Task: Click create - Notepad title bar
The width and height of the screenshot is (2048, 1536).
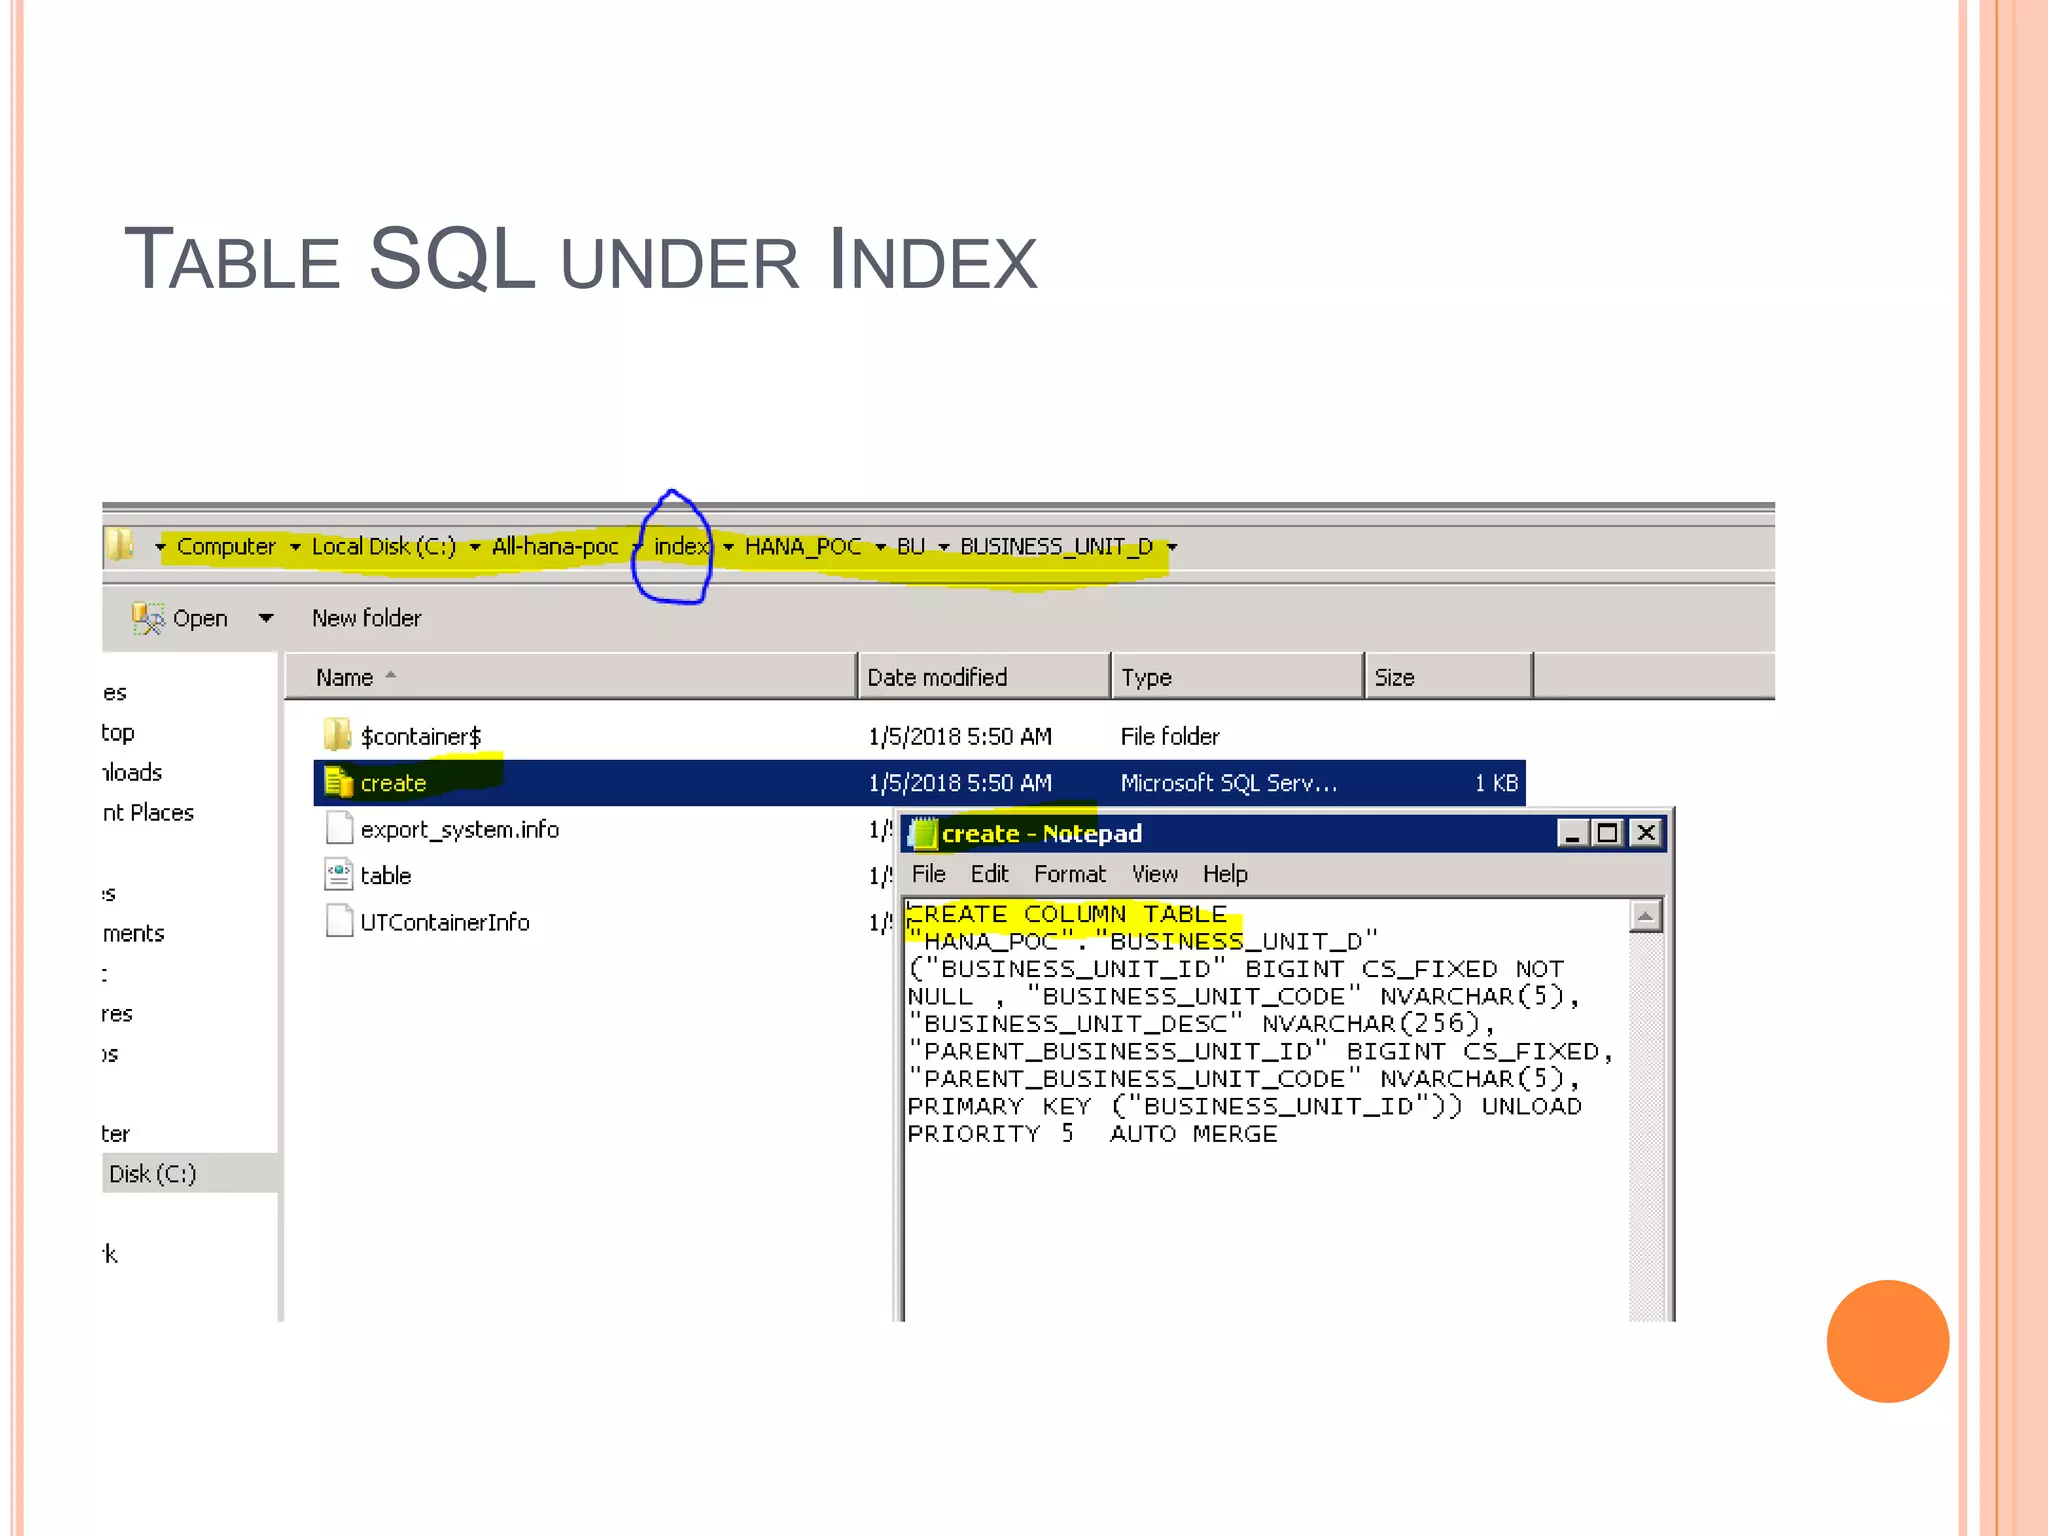Action: 1284,833
